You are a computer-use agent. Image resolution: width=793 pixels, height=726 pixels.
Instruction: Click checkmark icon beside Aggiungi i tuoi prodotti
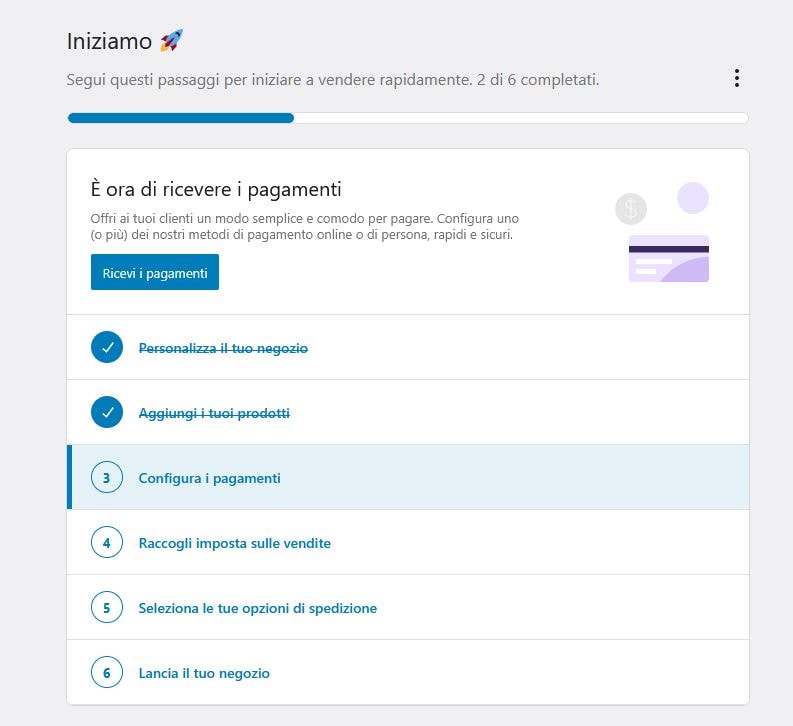pos(107,412)
